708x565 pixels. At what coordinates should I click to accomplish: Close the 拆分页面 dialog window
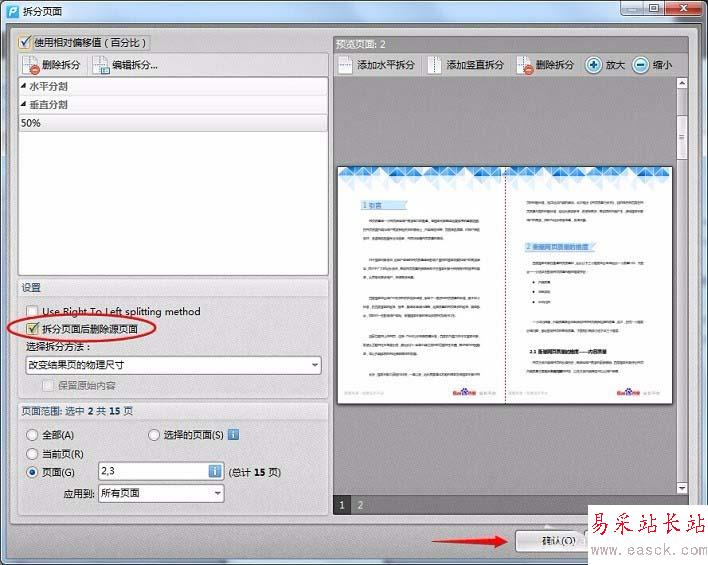click(x=683, y=8)
